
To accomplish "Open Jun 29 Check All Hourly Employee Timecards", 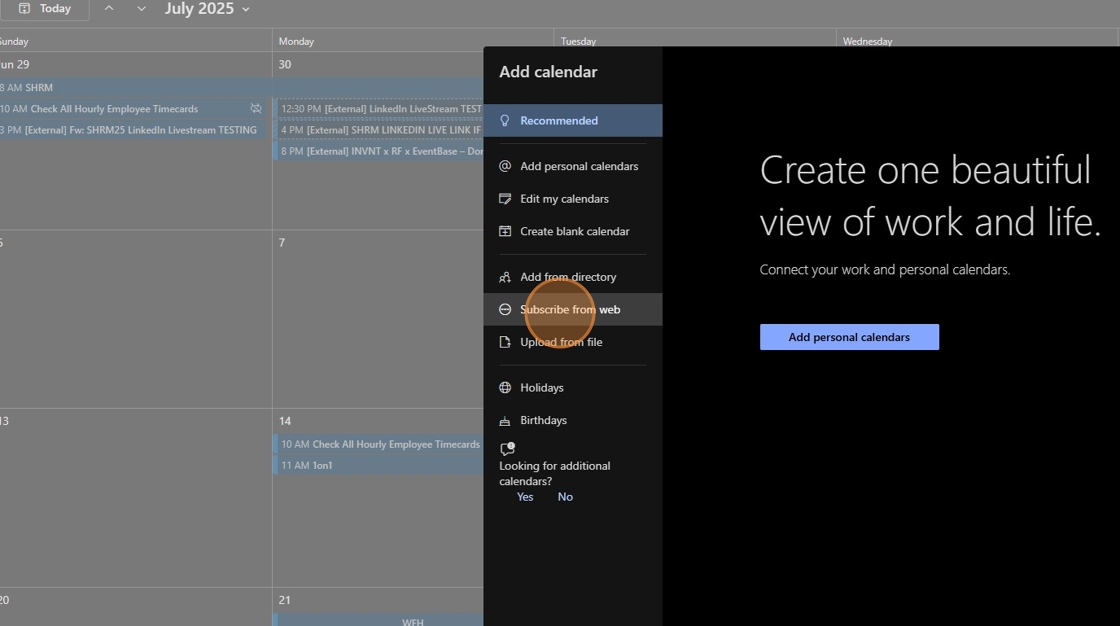I will (x=114, y=109).
